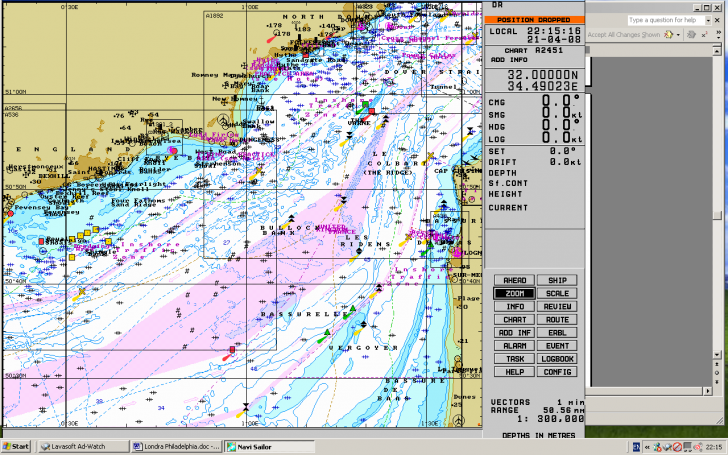
Task: Switch to Lavasoft Ad-Watch in taskbar
Action: (x=83, y=446)
